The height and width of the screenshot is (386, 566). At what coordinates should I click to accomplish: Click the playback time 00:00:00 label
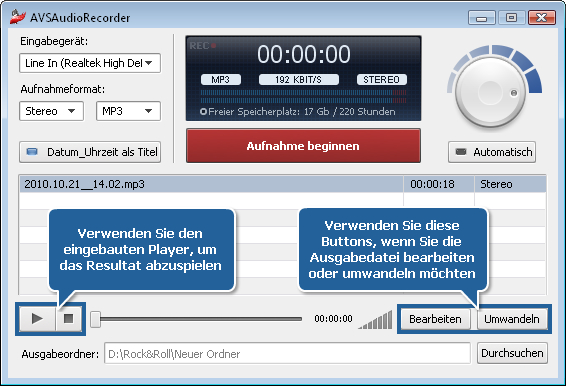click(333, 318)
